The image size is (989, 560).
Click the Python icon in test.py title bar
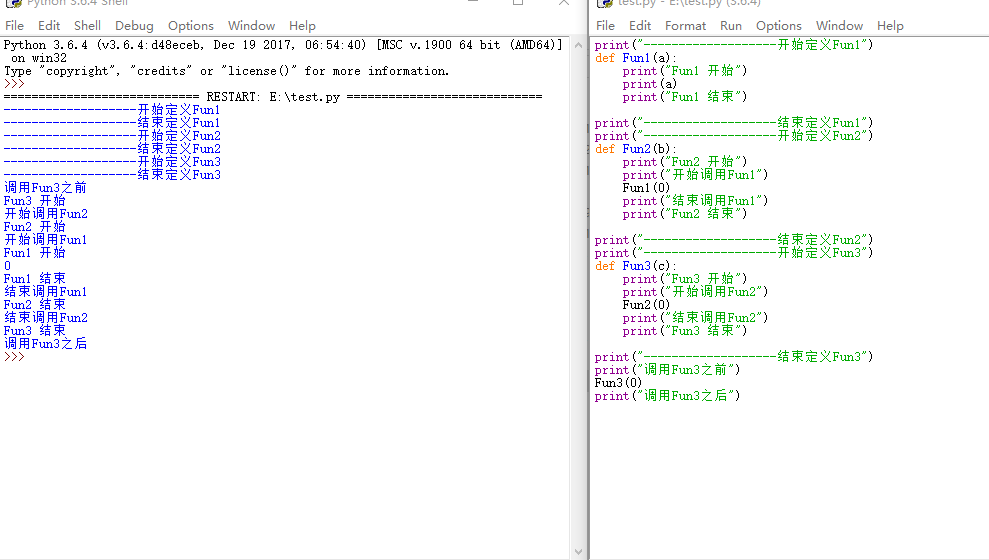pos(604,3)
